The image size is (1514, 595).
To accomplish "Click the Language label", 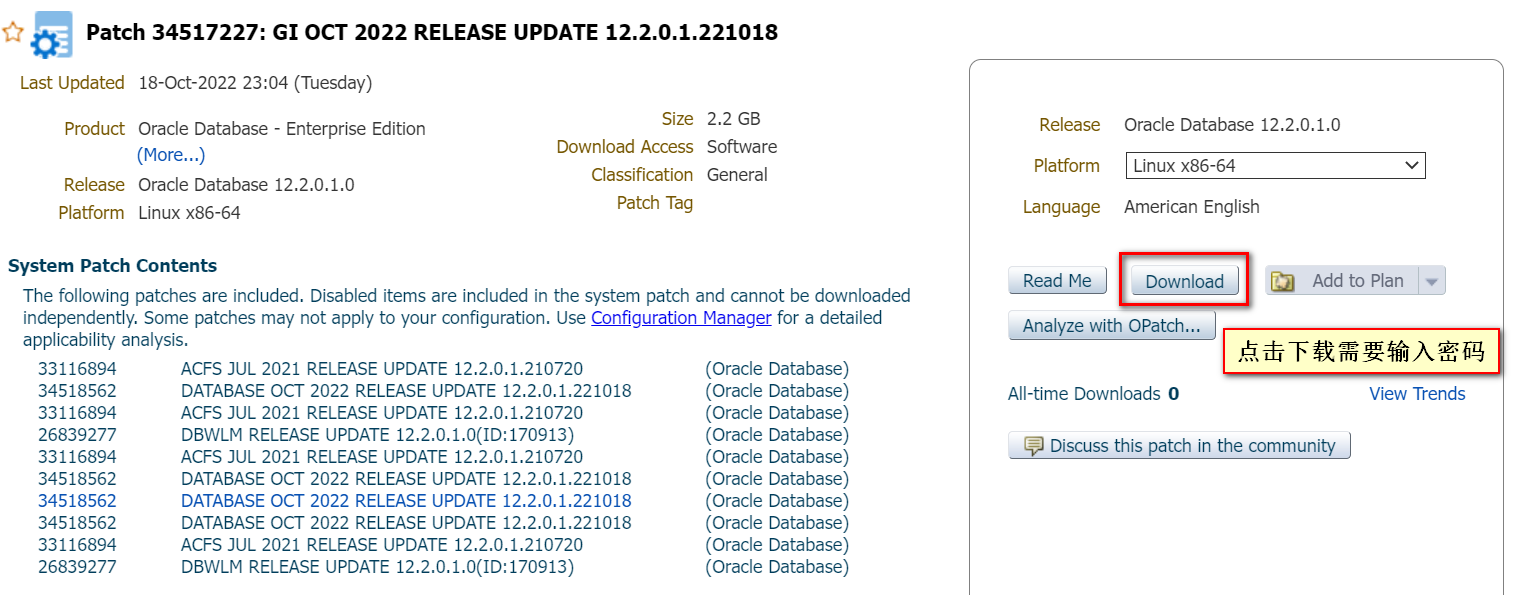I will 1061,207.
